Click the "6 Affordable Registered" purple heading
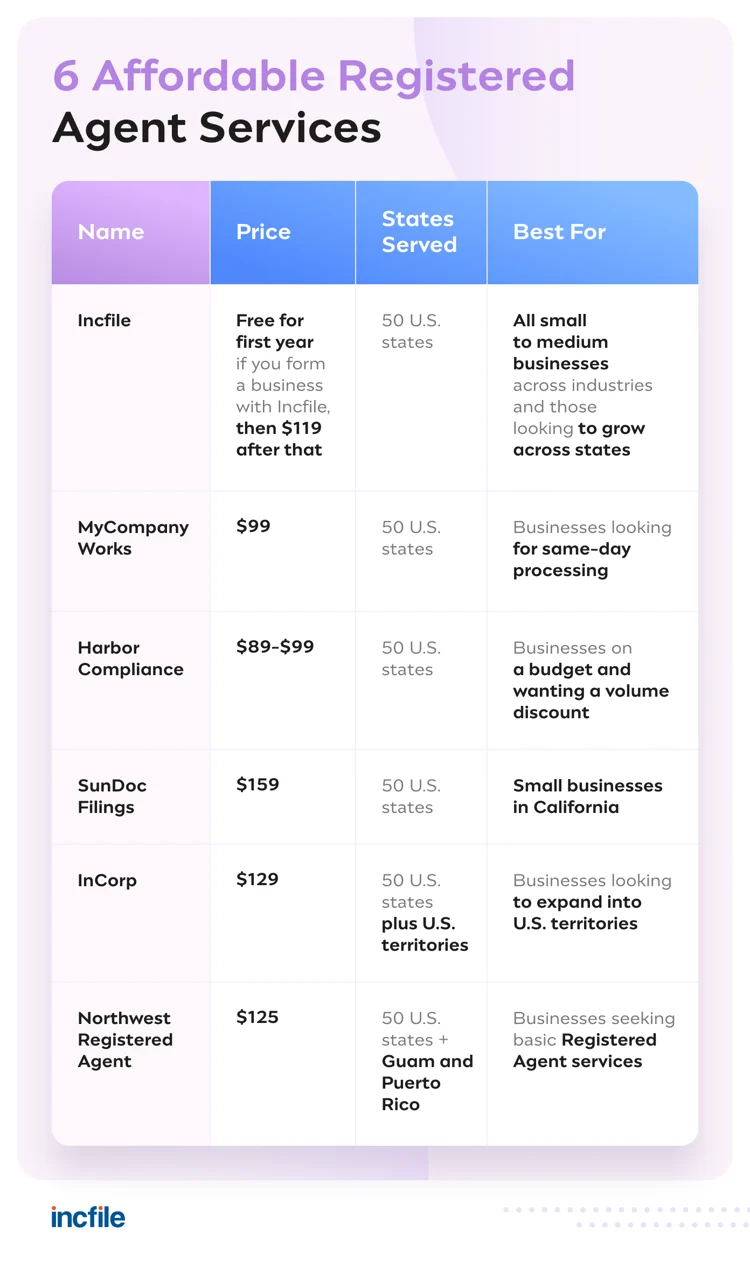The image size is (750, 1262). tap(313, 76)
